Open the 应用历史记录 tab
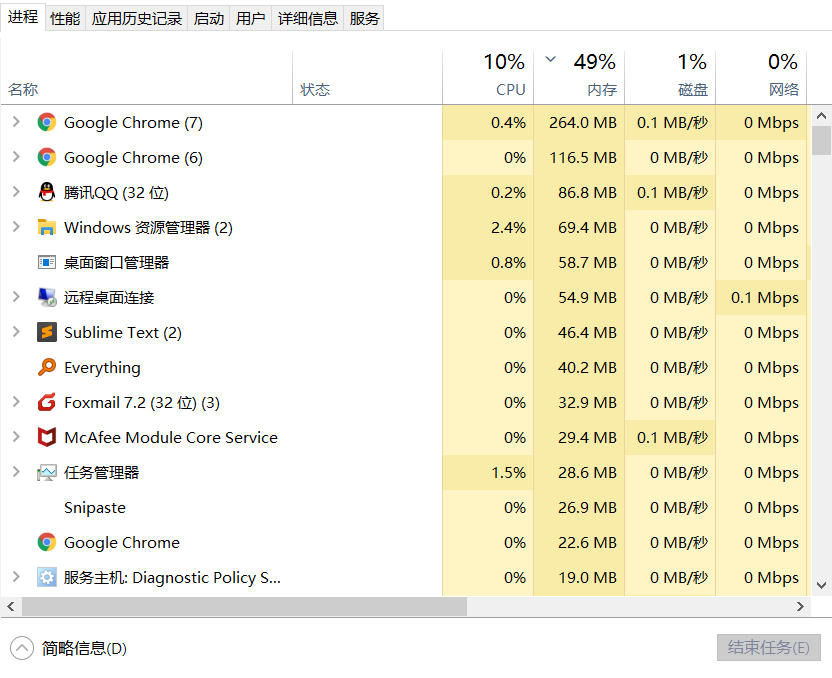This screenshot has width=832, height=678. point(136,19)
